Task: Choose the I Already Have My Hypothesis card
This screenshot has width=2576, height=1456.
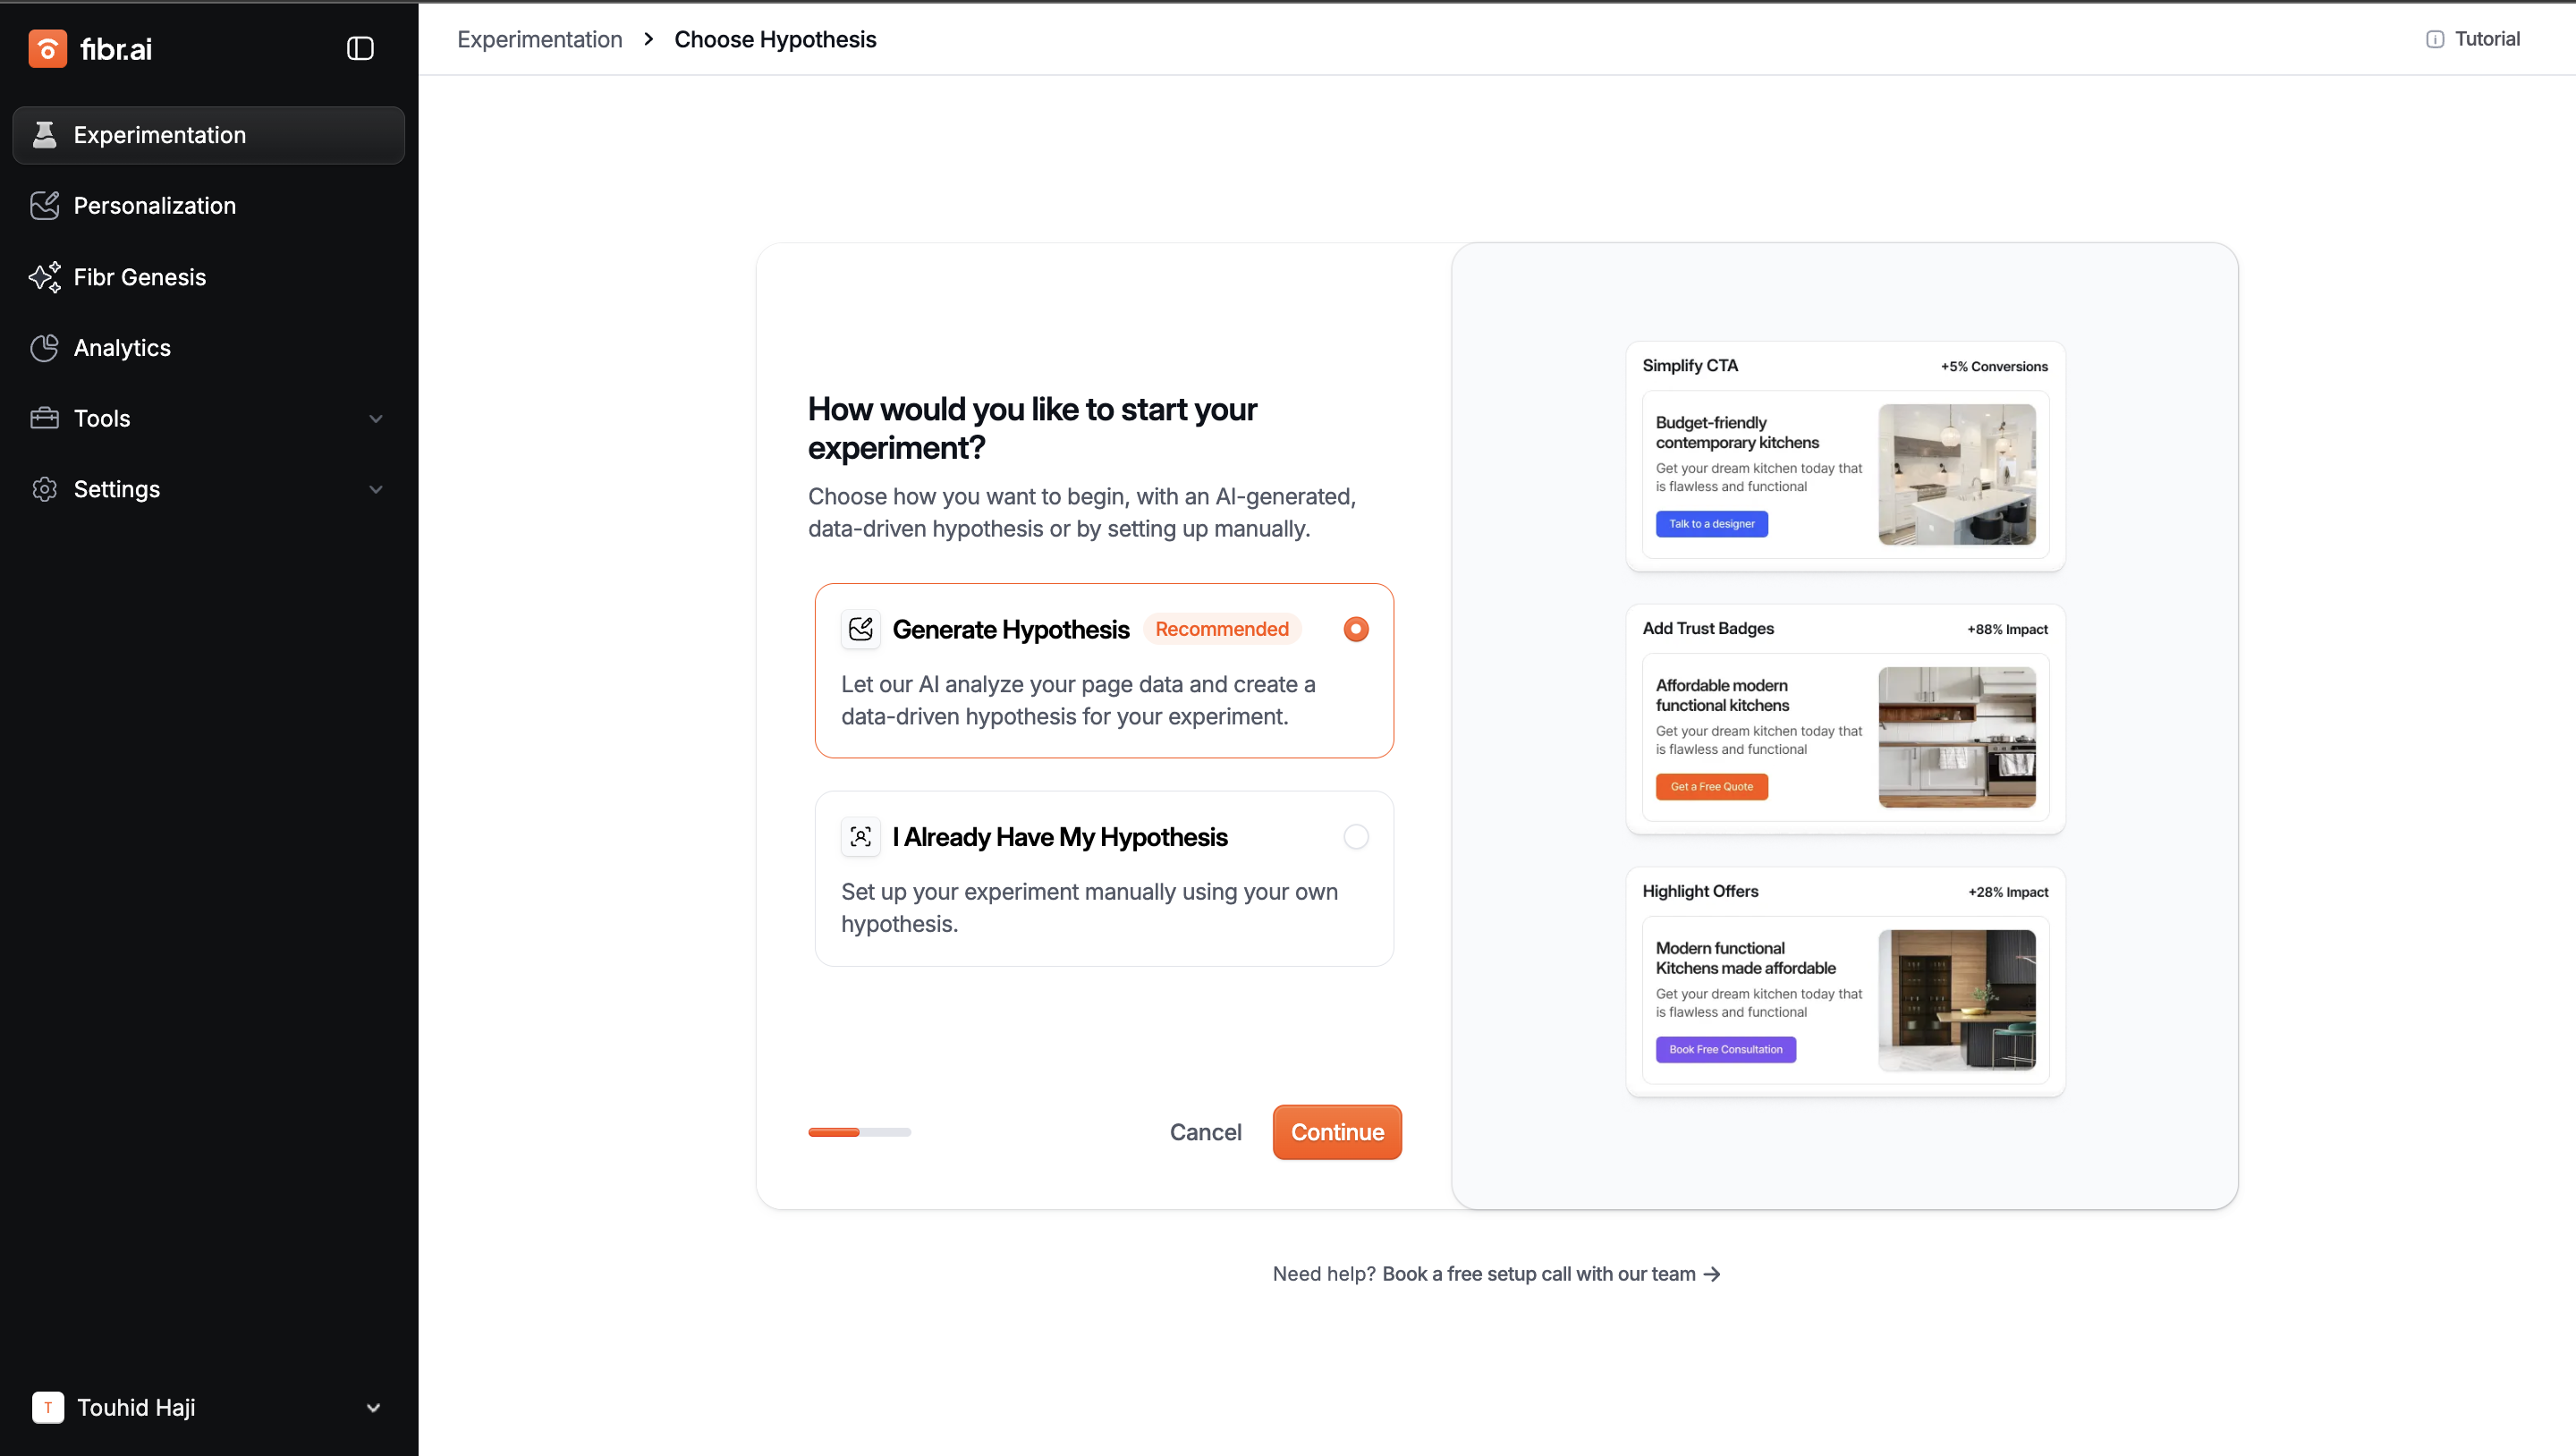Action: [1103, 879]
